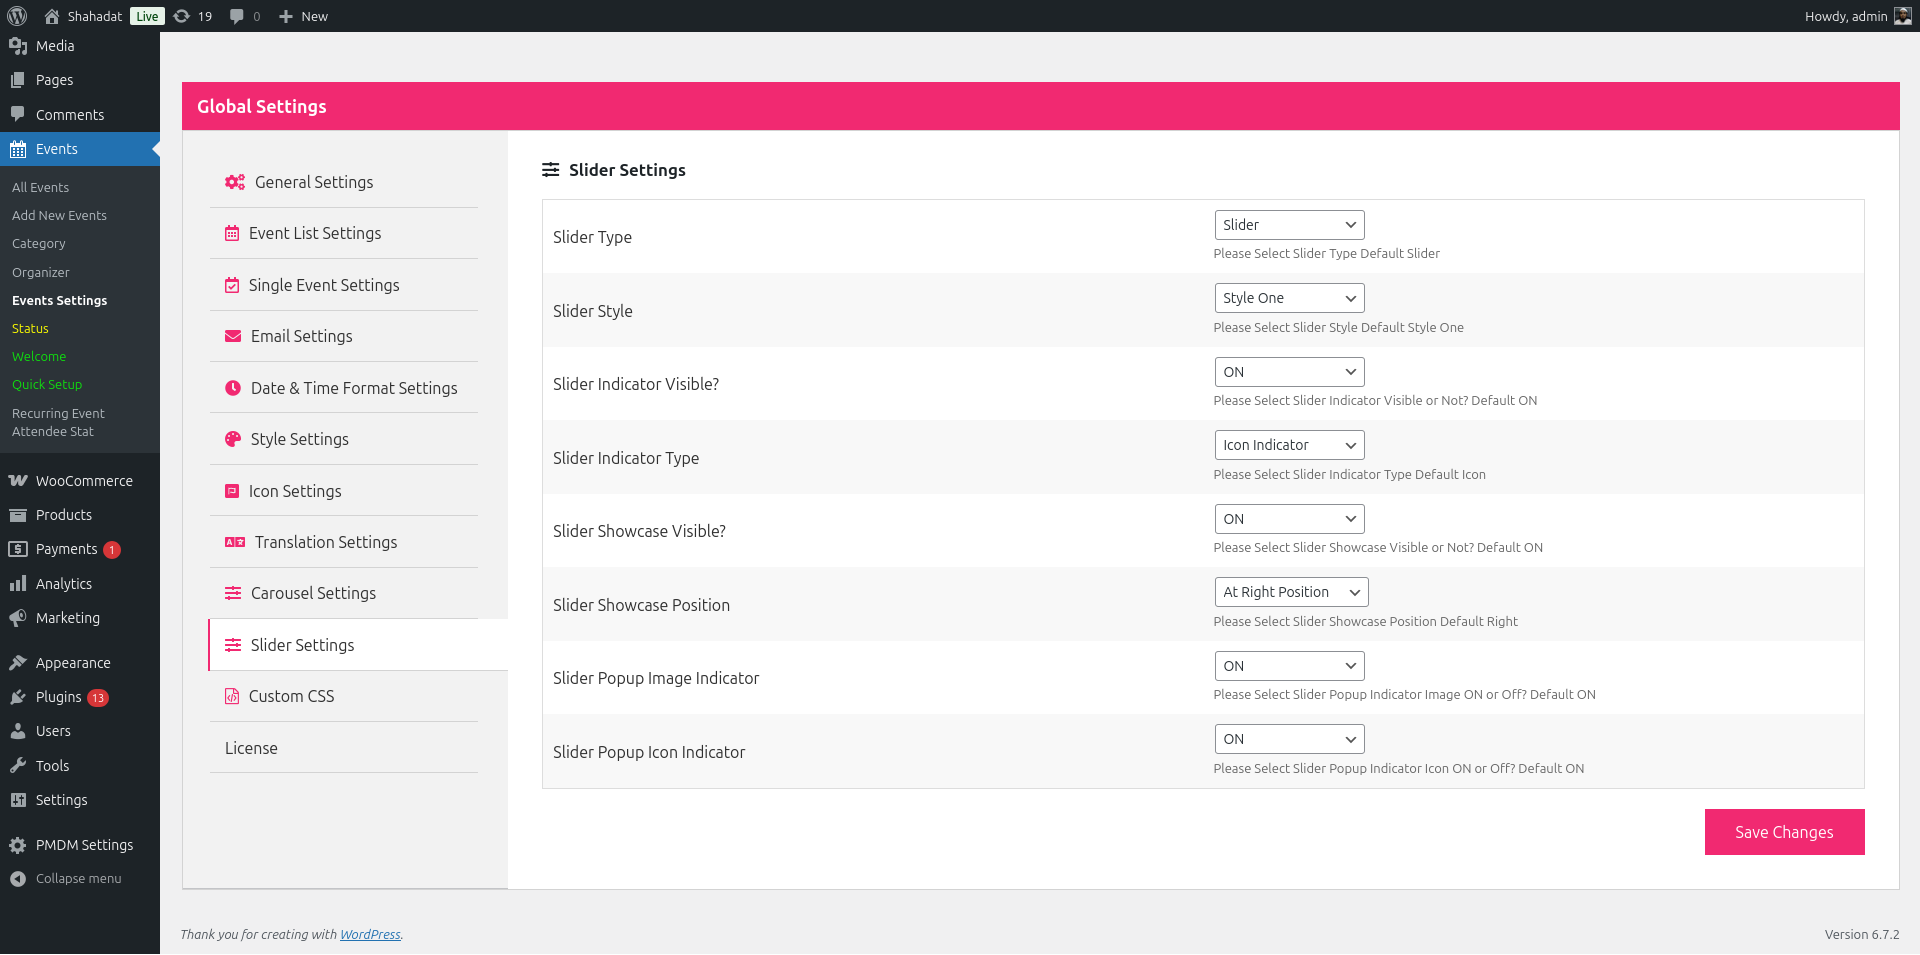Viewport: 1920px width, 955px height.
Task: Click the Comments icon in sidebar
Action: 18,114
